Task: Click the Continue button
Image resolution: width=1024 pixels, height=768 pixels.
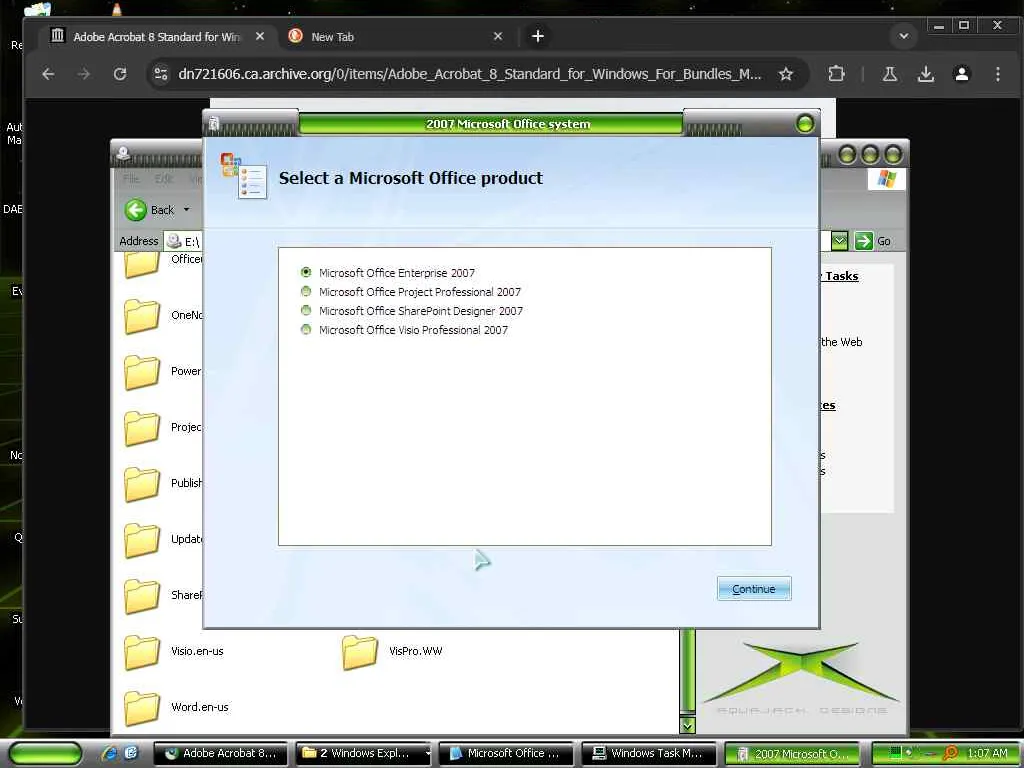Action: coord(754,588)
